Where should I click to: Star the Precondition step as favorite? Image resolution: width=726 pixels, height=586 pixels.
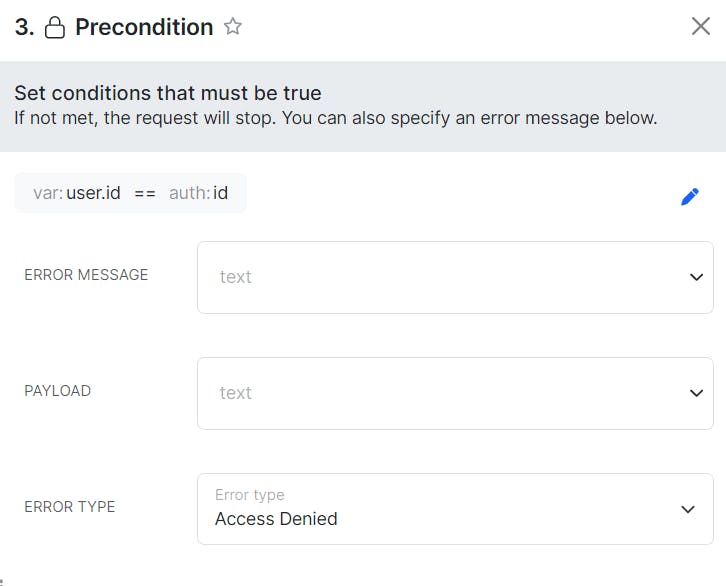pos(233,27)
